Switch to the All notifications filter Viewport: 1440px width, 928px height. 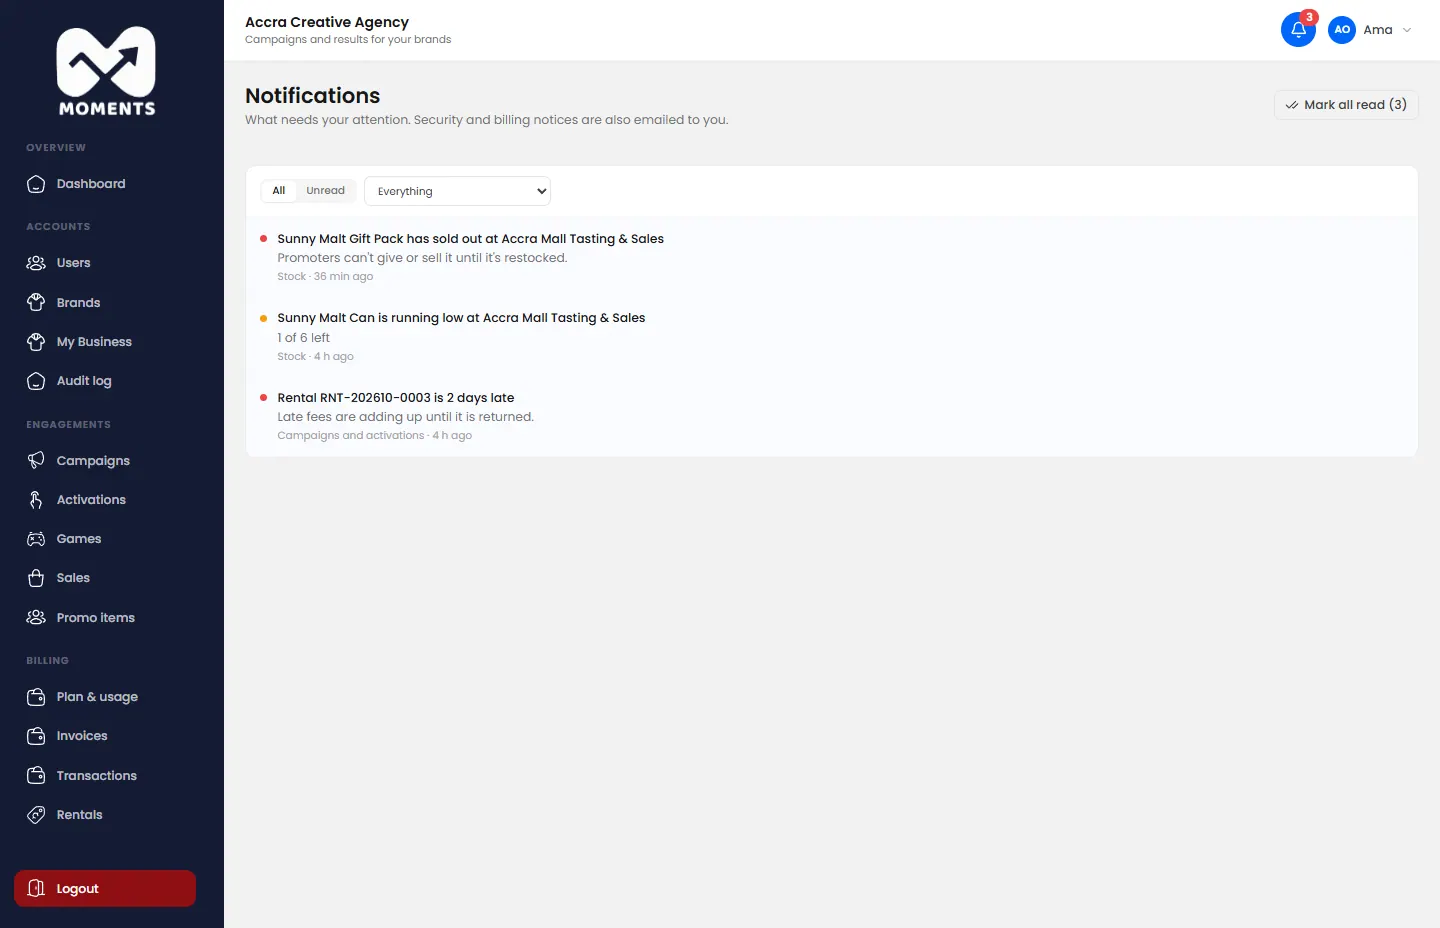pyautogui.click(x=279, y=191)
